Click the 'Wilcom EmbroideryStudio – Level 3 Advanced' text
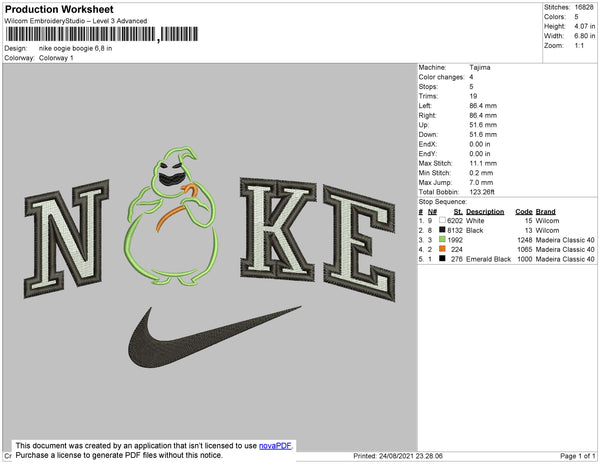 click(x=76, y=21)
